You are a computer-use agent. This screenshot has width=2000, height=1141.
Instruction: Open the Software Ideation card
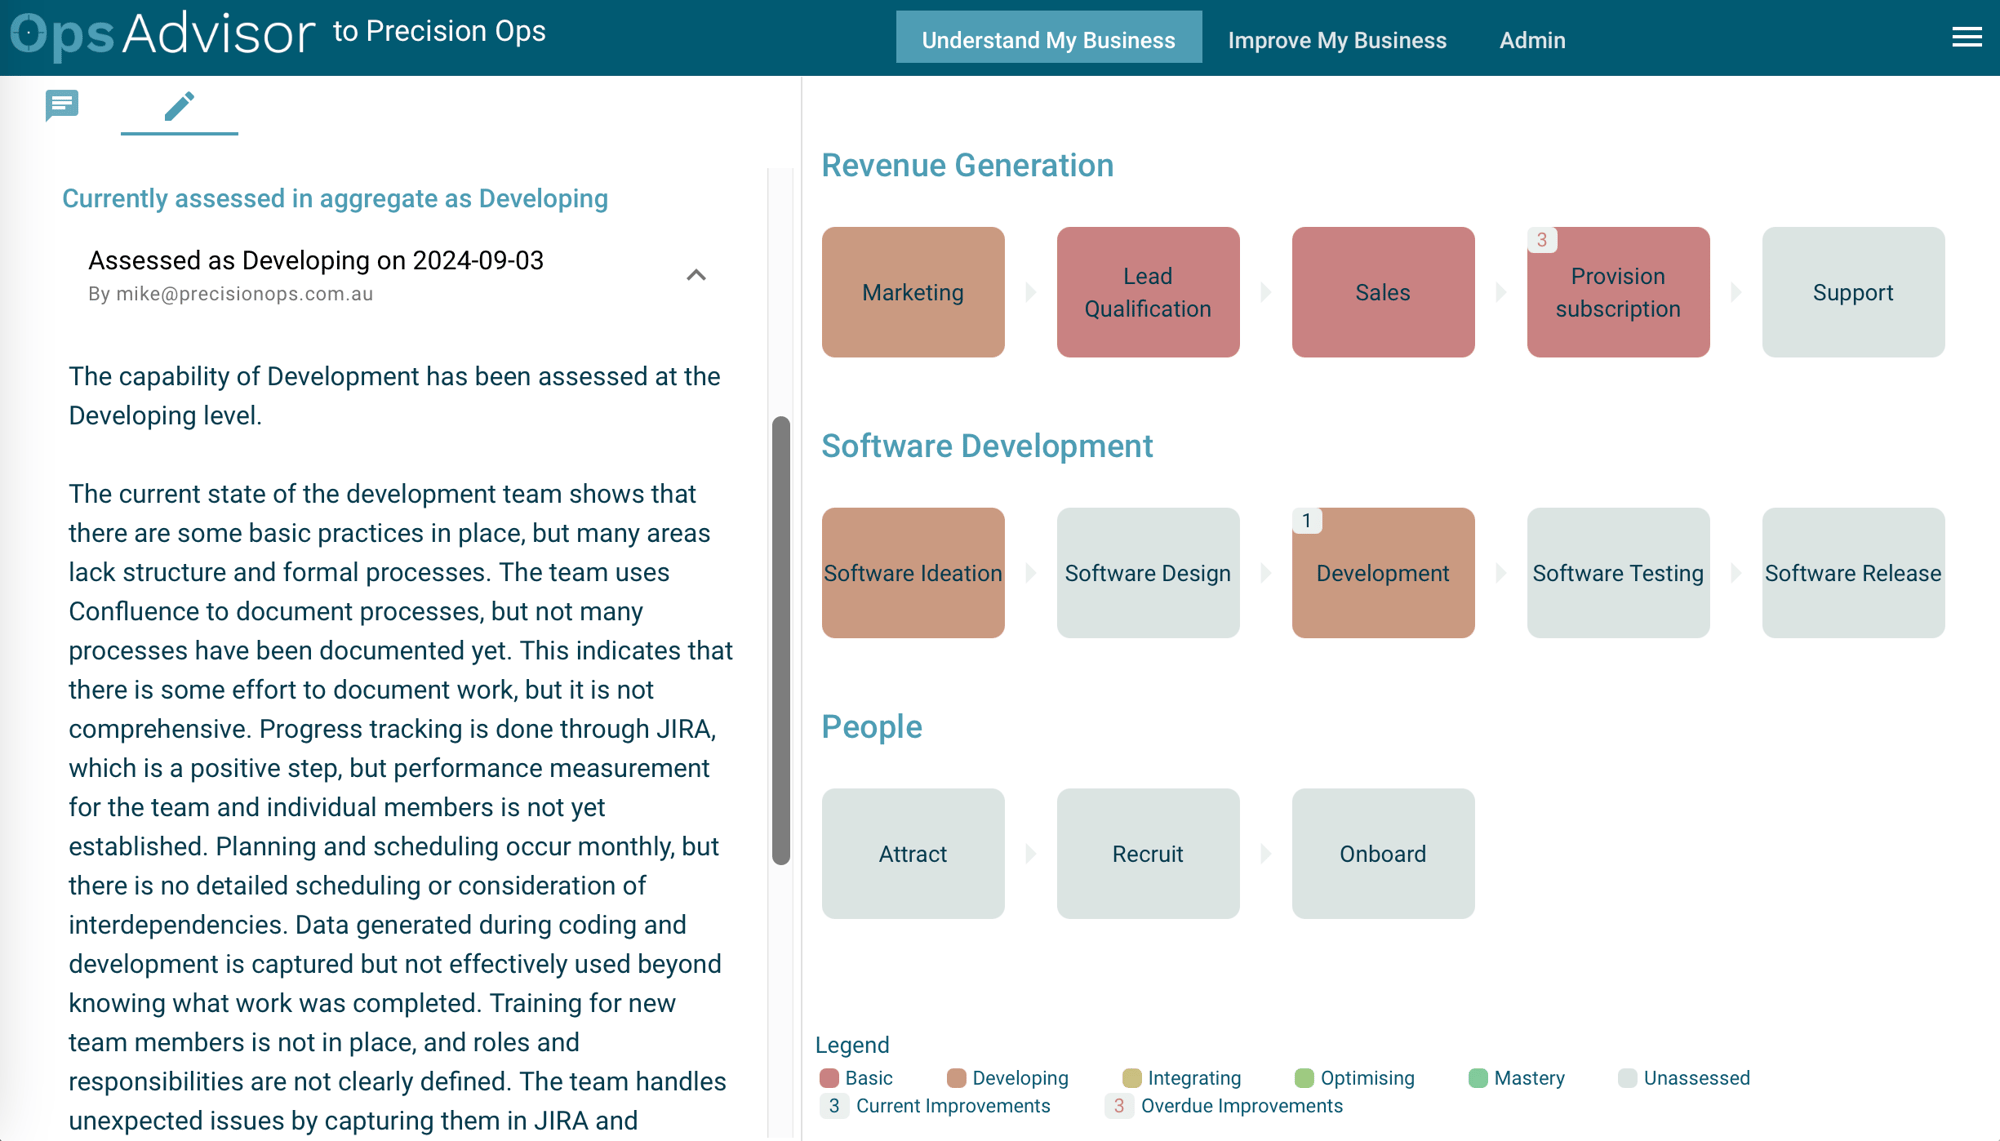(913, 573)
